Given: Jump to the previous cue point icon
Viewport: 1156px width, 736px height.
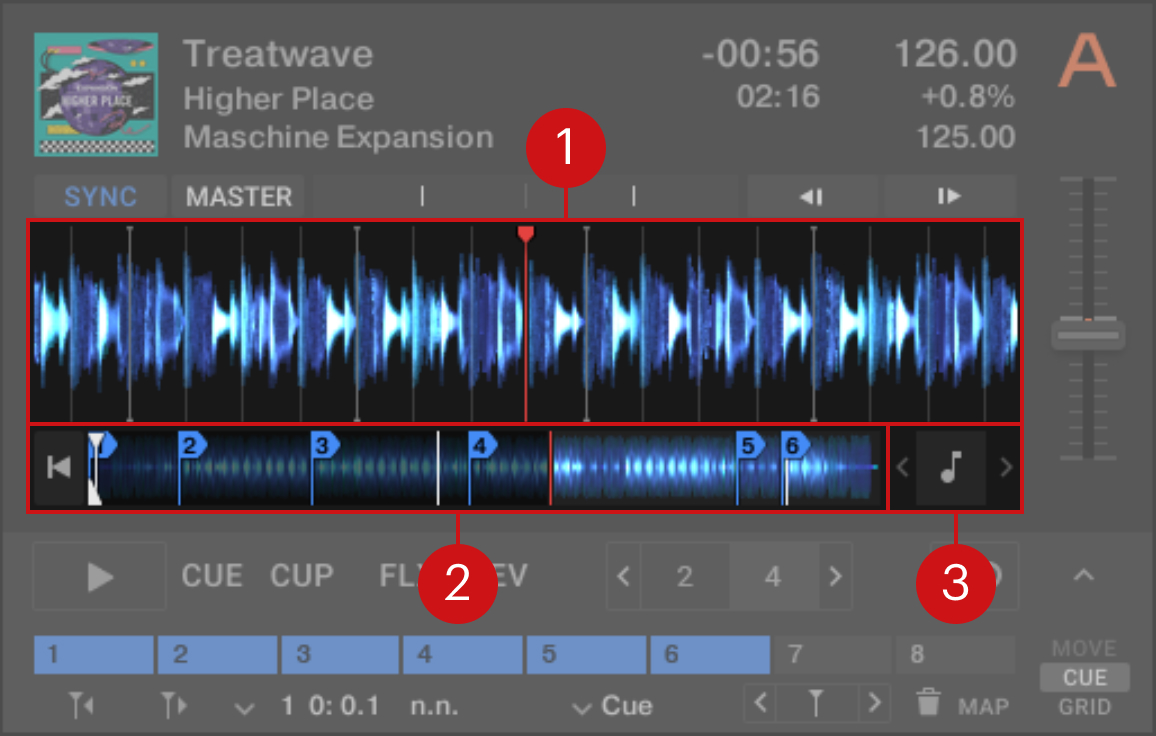Looking at the screenshot, I should coord(79,706).
